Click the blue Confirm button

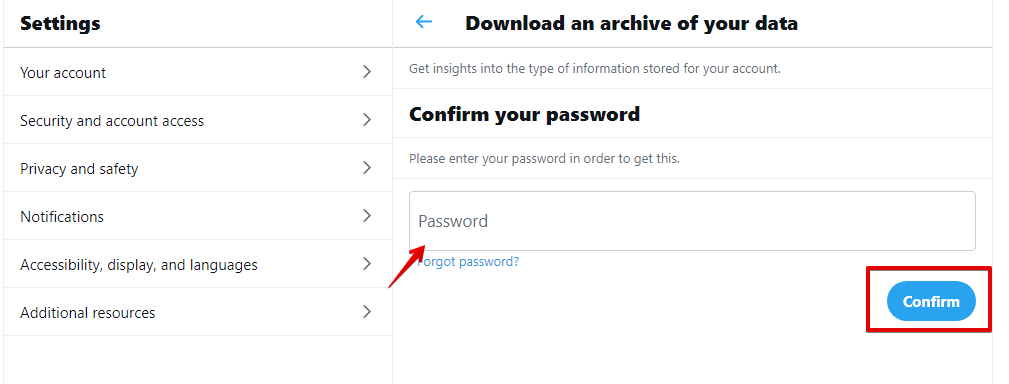pos(931,301)
